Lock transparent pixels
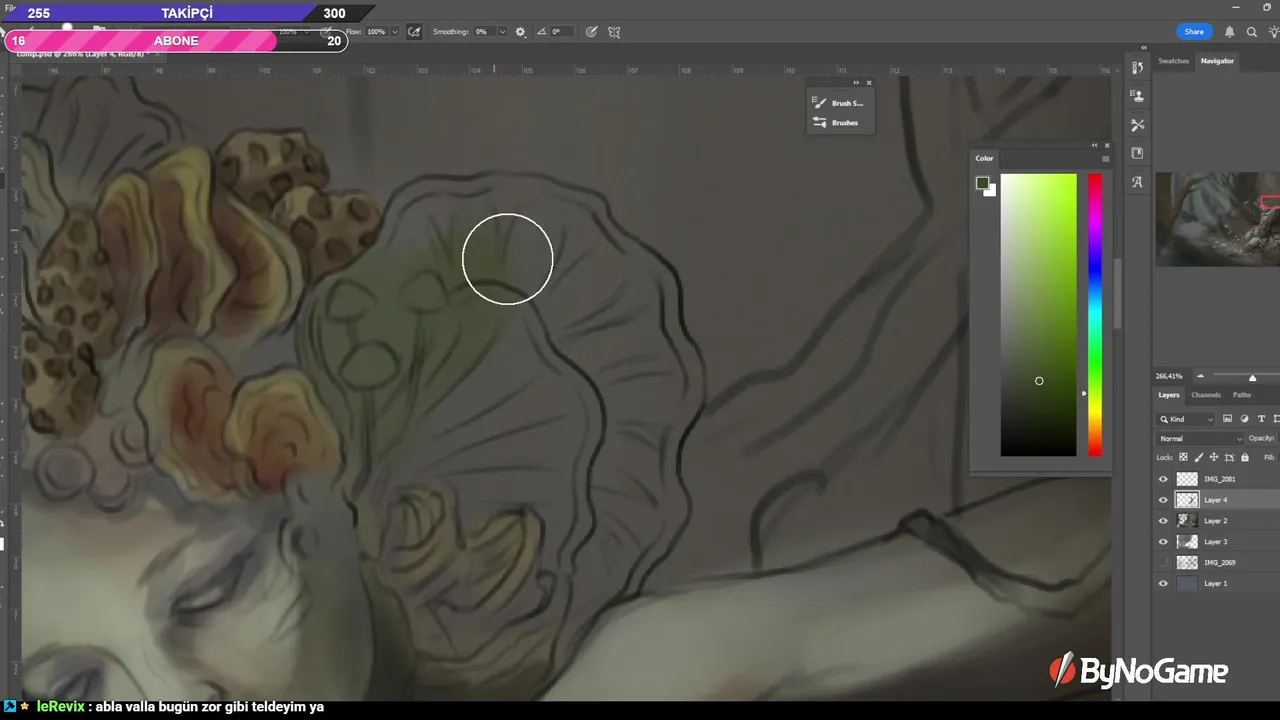The image size is (1280, 720). coord(1183,457)
